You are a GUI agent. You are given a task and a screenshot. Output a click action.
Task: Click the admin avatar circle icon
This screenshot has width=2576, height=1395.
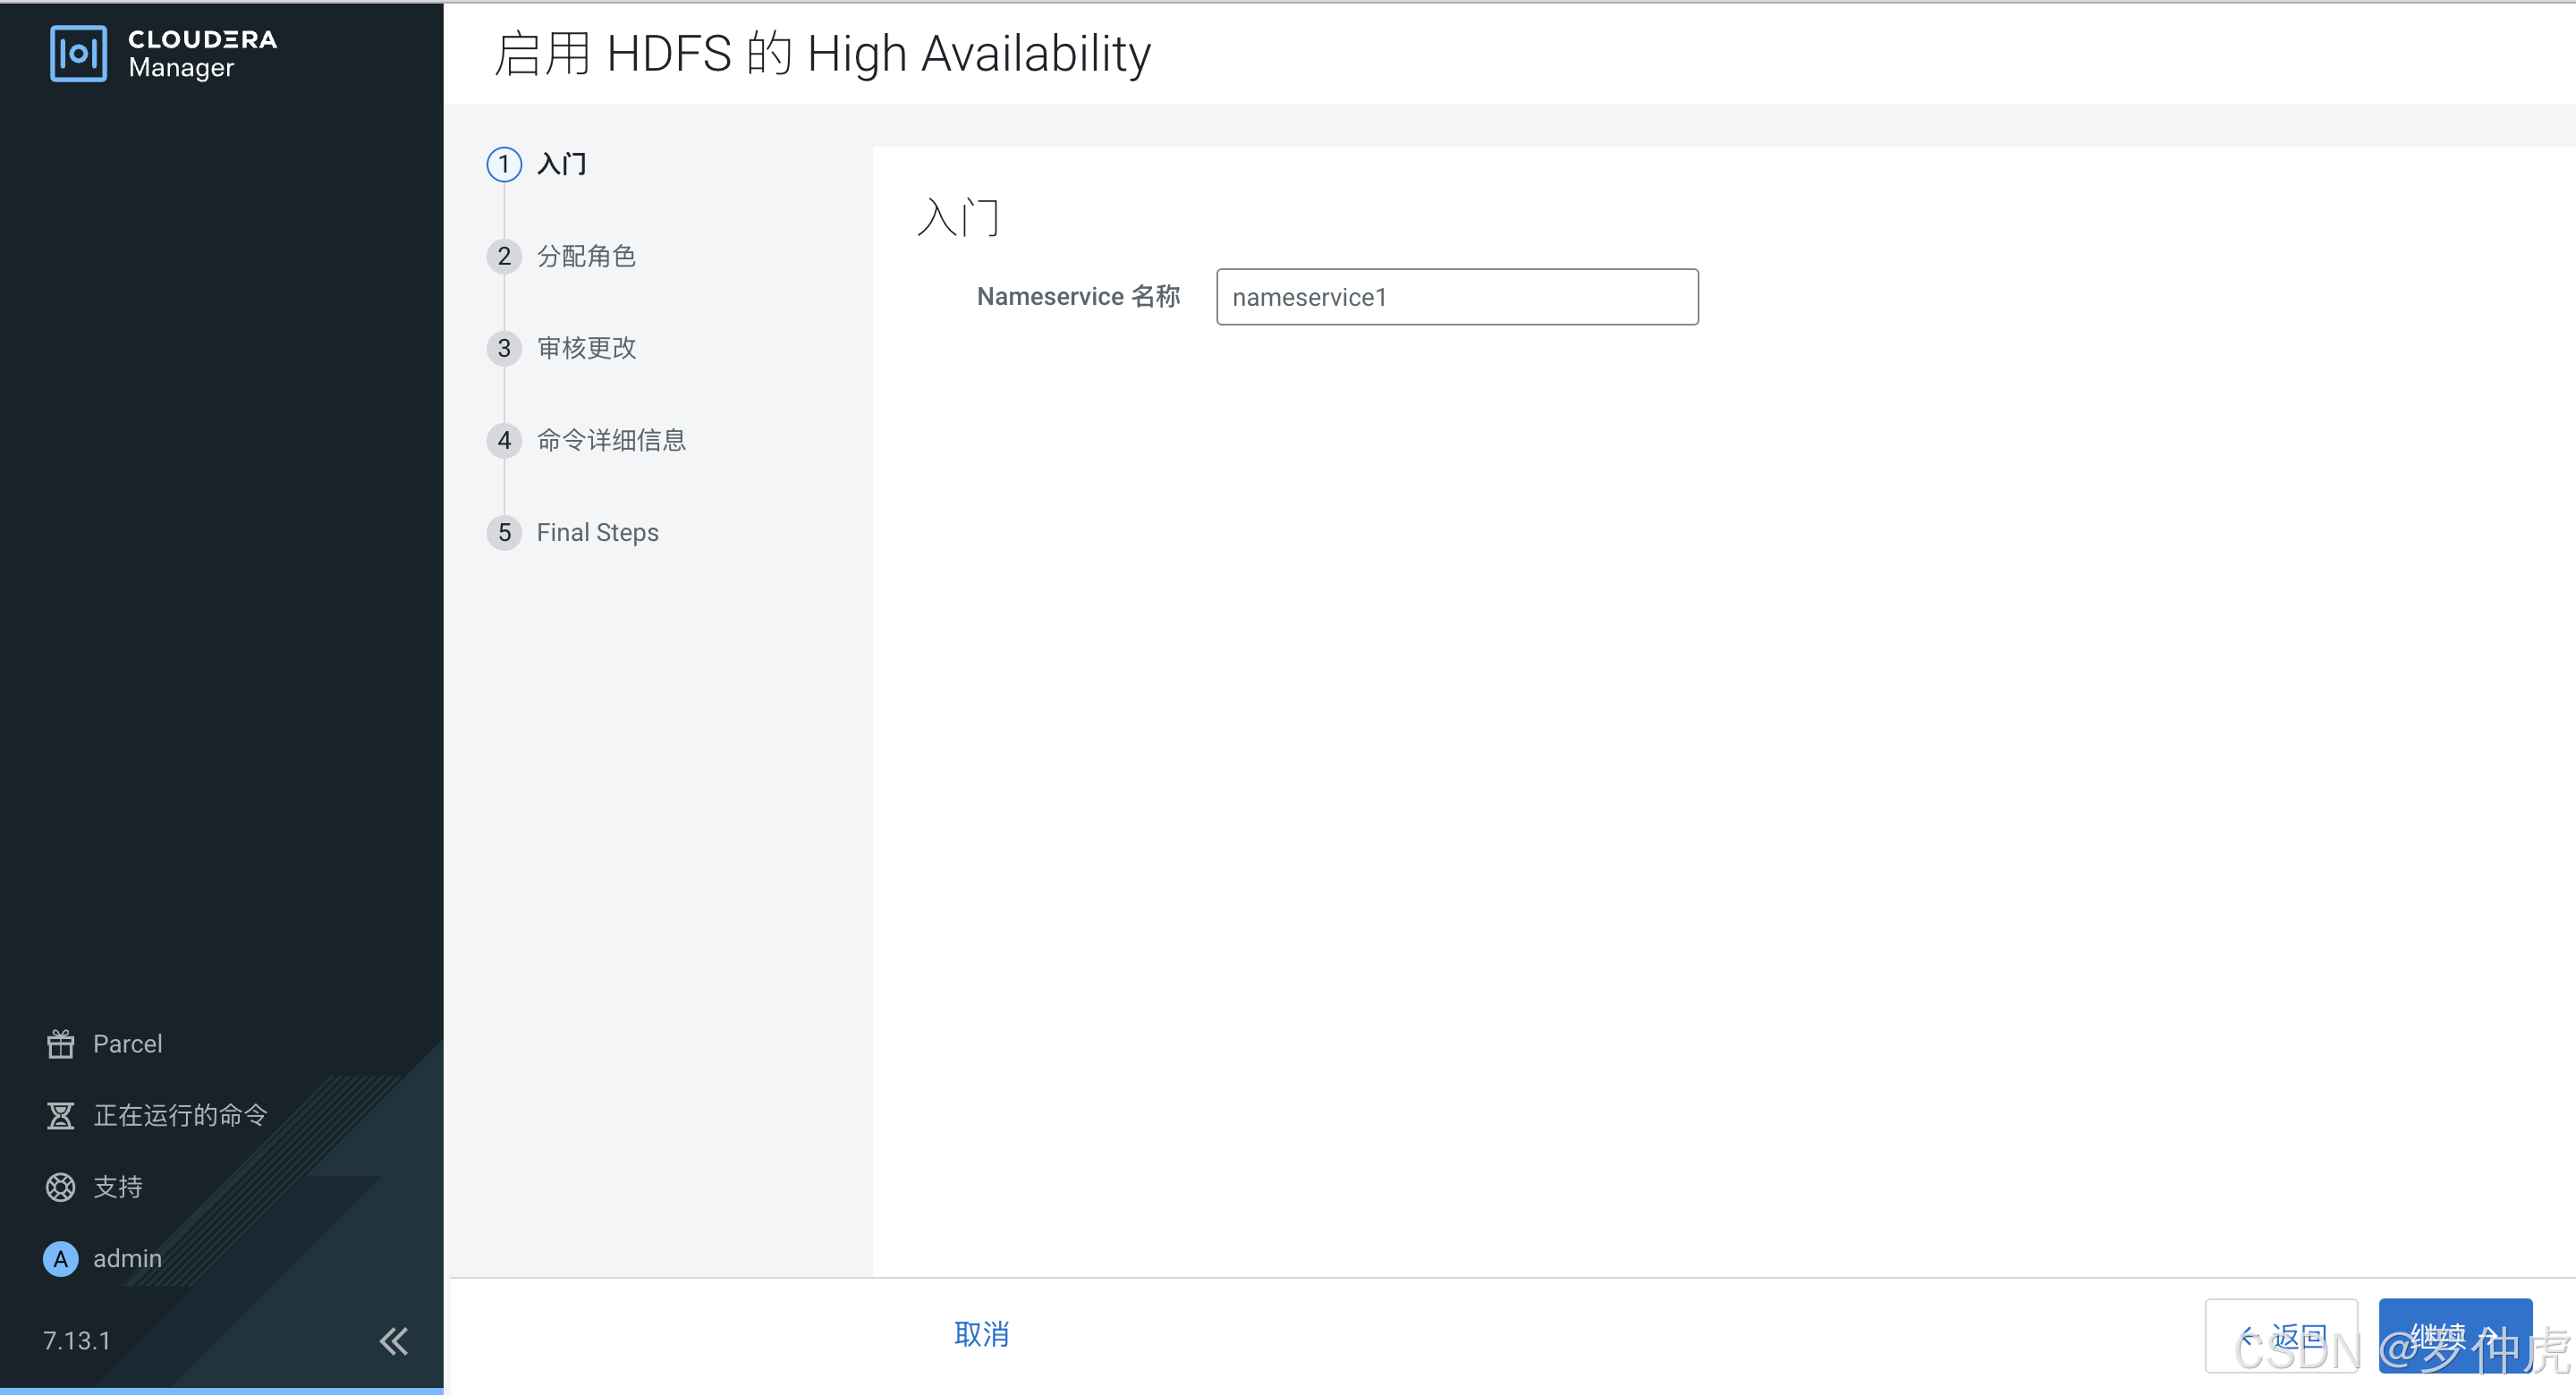(60, 1259)
